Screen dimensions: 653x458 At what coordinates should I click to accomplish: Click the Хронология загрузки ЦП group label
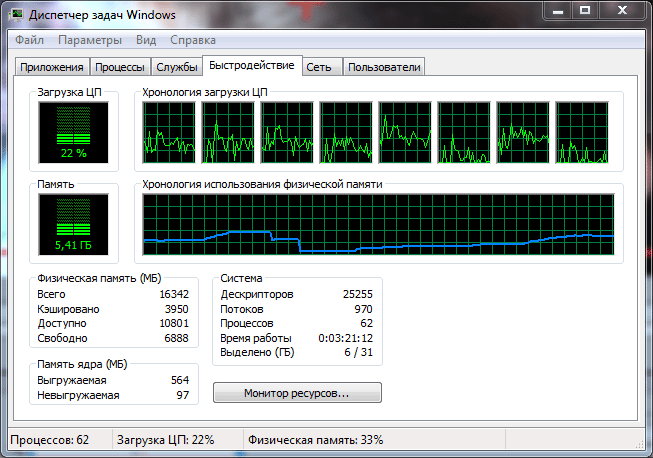(205, 92)
